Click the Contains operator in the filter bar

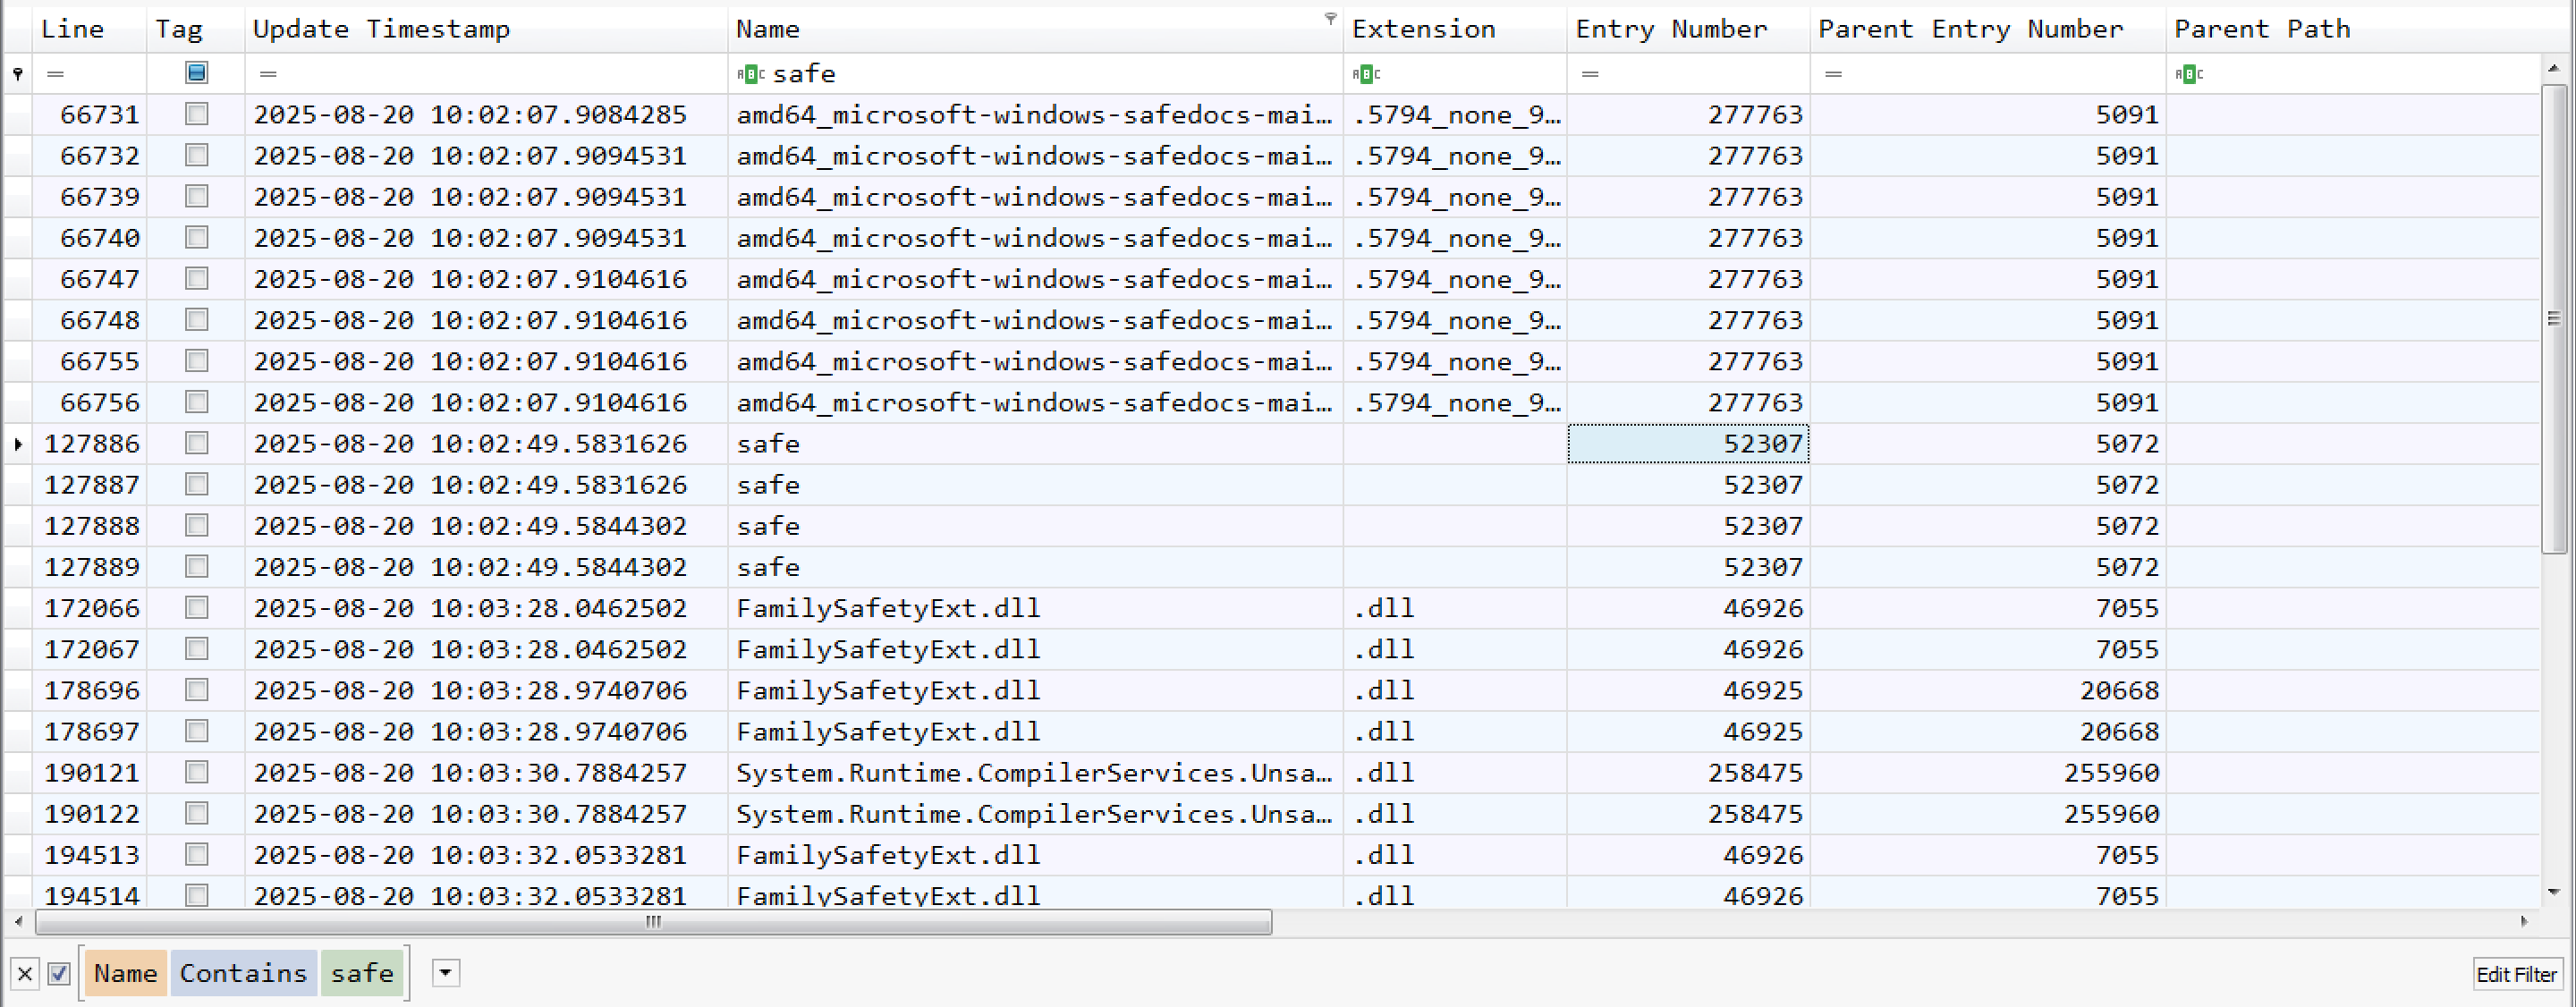243,973
